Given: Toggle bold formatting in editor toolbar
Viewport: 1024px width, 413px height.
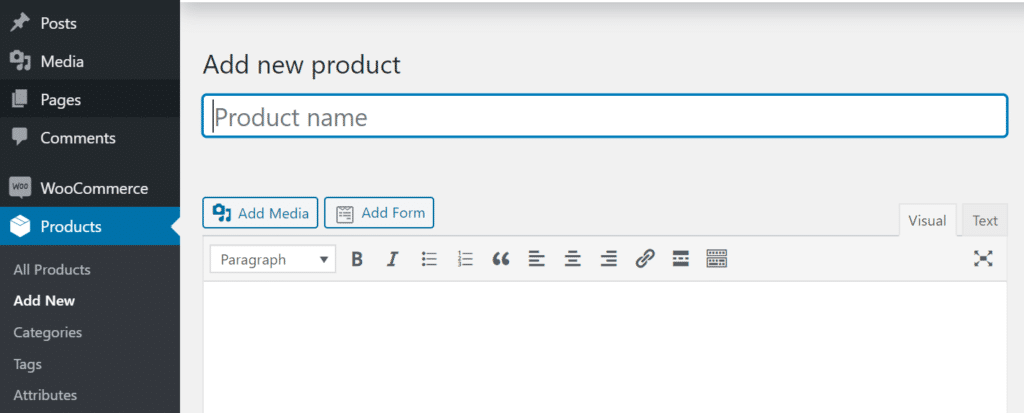Looking at the screenshot, I should pos(357,259).
